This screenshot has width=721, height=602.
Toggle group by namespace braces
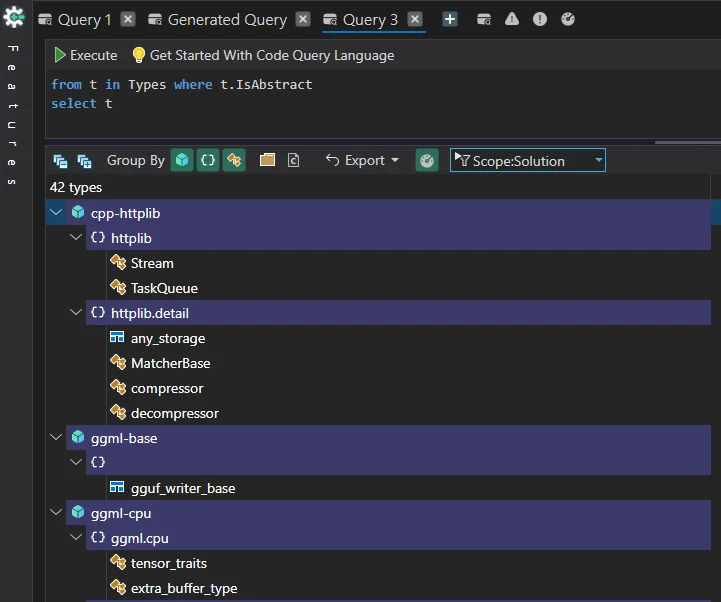(x=208, y=160)
